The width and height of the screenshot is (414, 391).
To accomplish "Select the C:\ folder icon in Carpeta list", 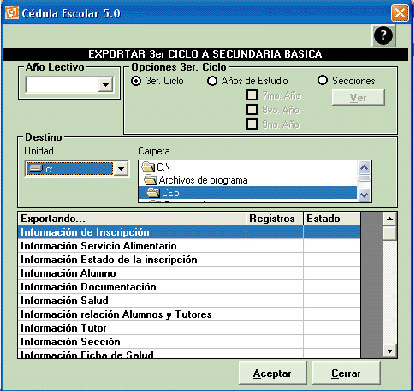I will 148,166.
